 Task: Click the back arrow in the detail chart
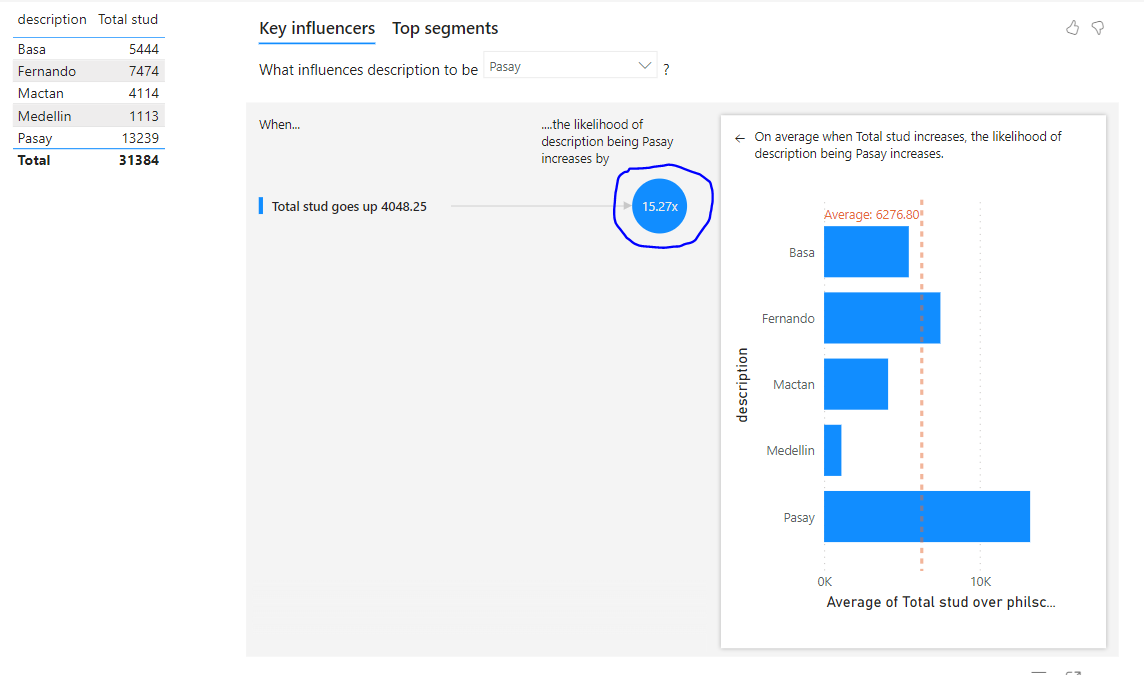740,138
